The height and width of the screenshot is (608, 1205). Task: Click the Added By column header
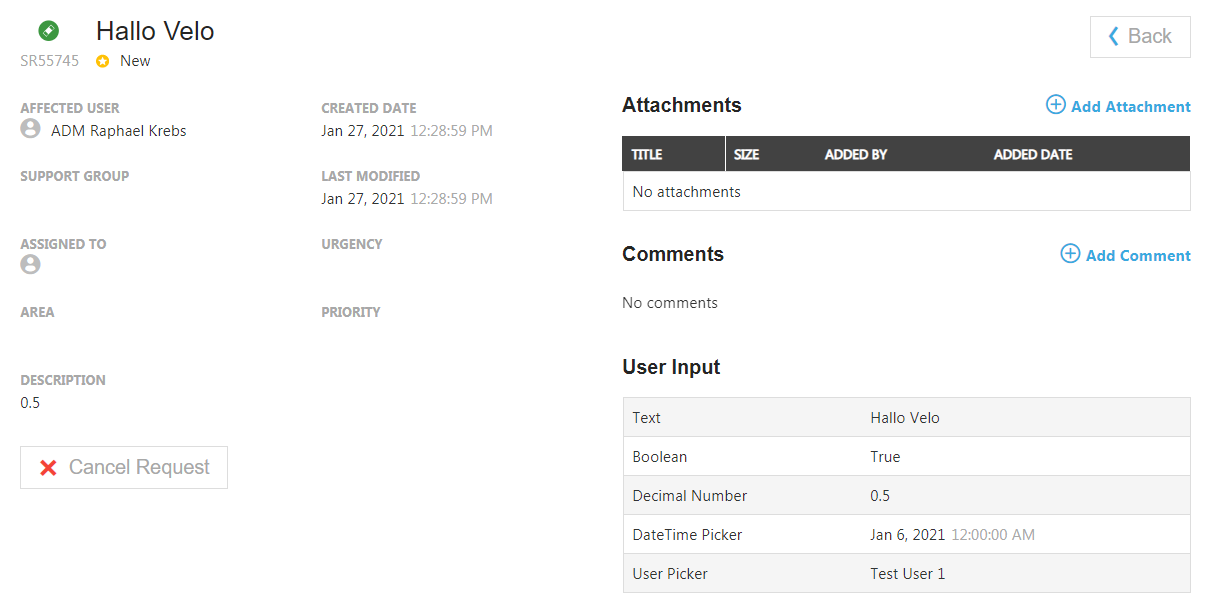[856, 155]
